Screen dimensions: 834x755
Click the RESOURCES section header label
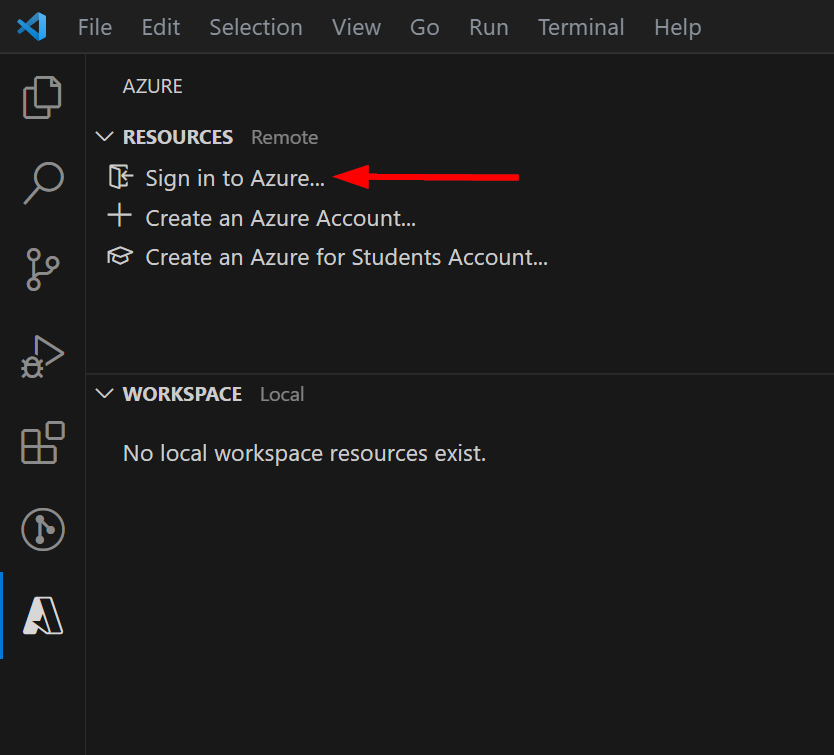coord(178,137)
